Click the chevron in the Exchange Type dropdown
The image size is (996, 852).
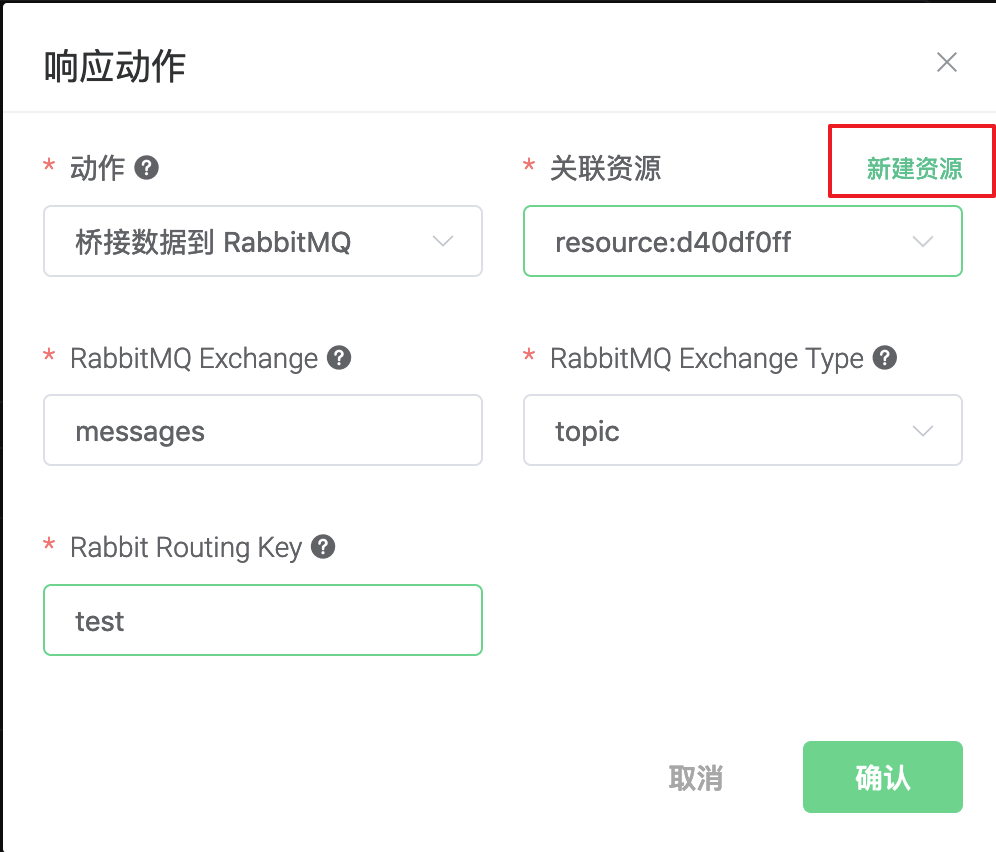[922, 431]
